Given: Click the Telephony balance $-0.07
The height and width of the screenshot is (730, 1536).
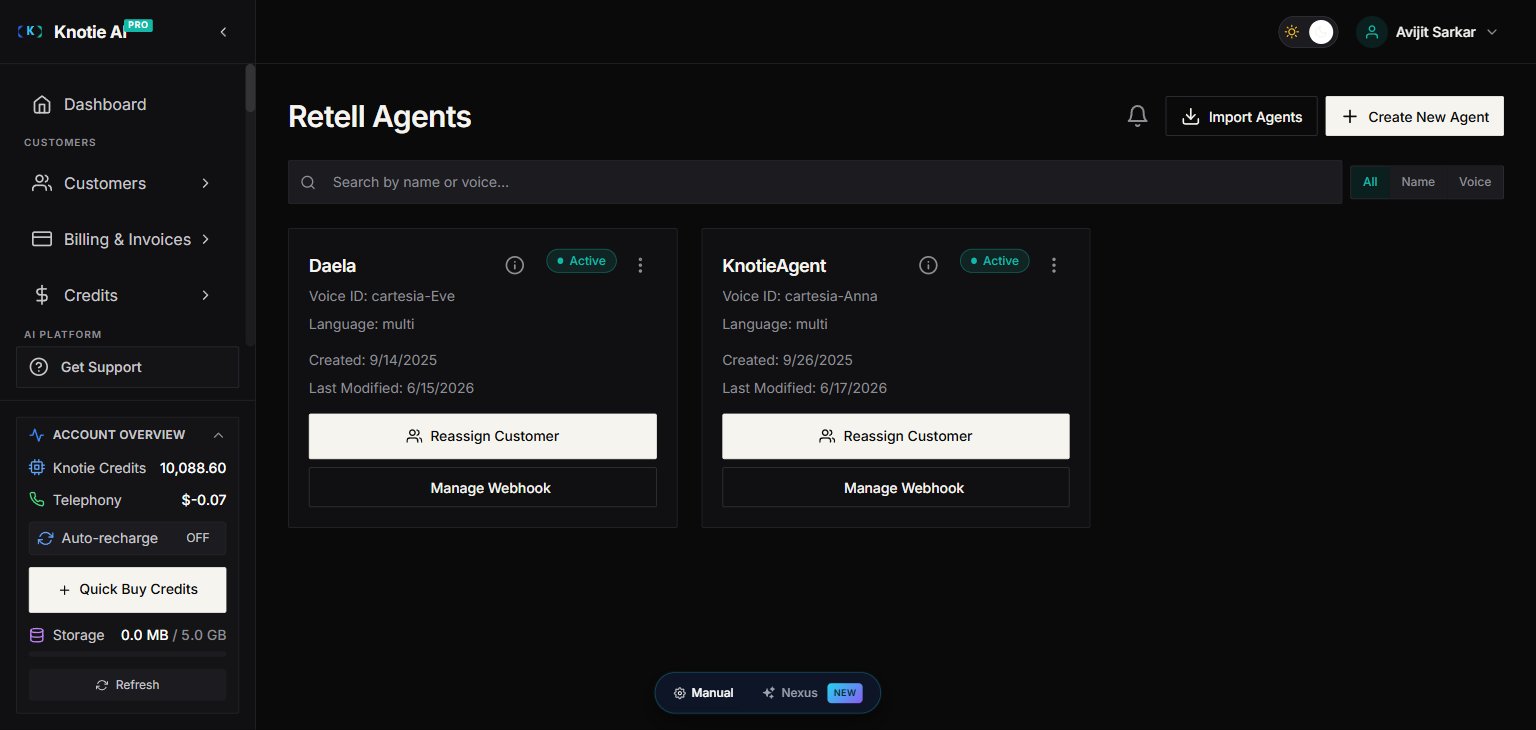Looking at the screenshot, I should 204,500.
